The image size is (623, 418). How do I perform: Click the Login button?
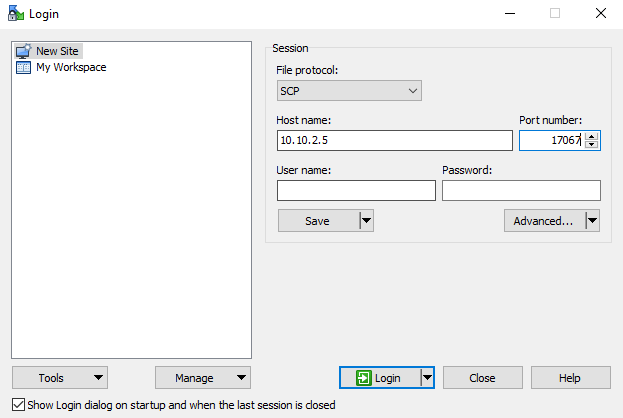379,377
